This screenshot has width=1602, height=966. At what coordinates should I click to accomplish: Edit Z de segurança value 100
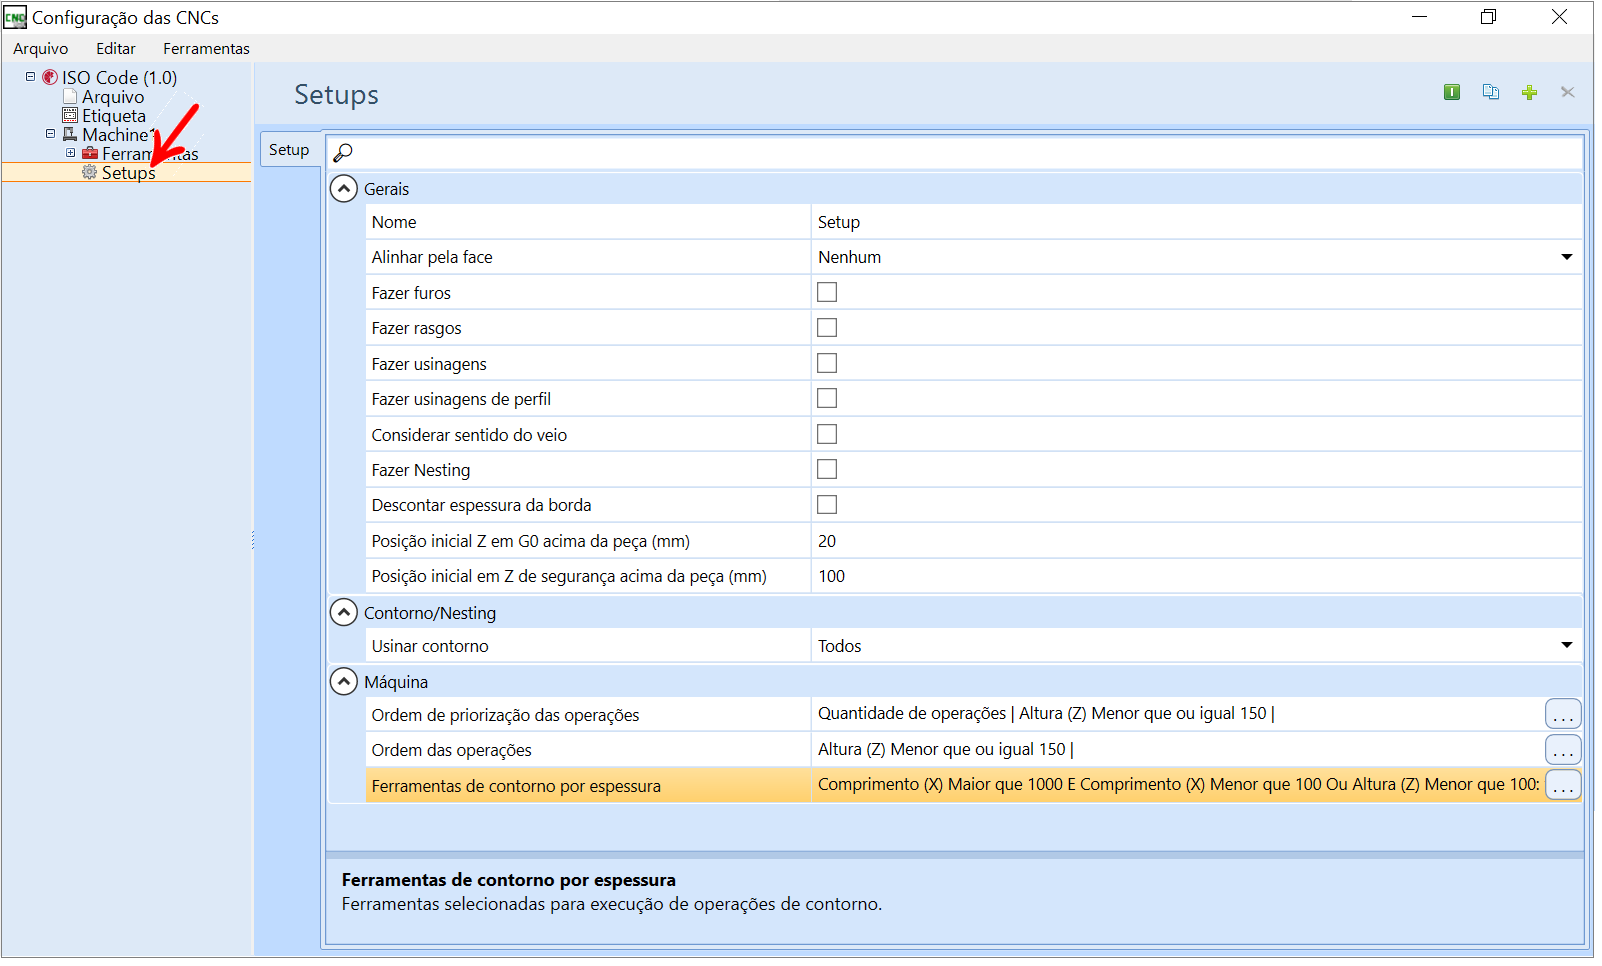tap(1196, 576)
